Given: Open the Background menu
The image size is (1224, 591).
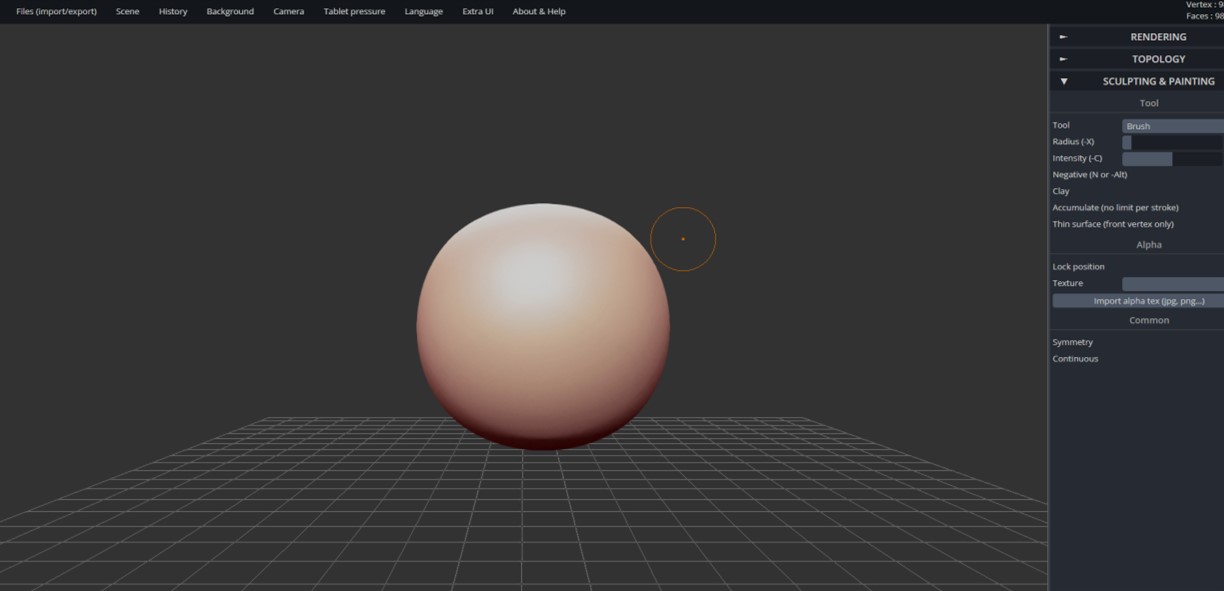Looking at the screenshot, I should 230,11.
